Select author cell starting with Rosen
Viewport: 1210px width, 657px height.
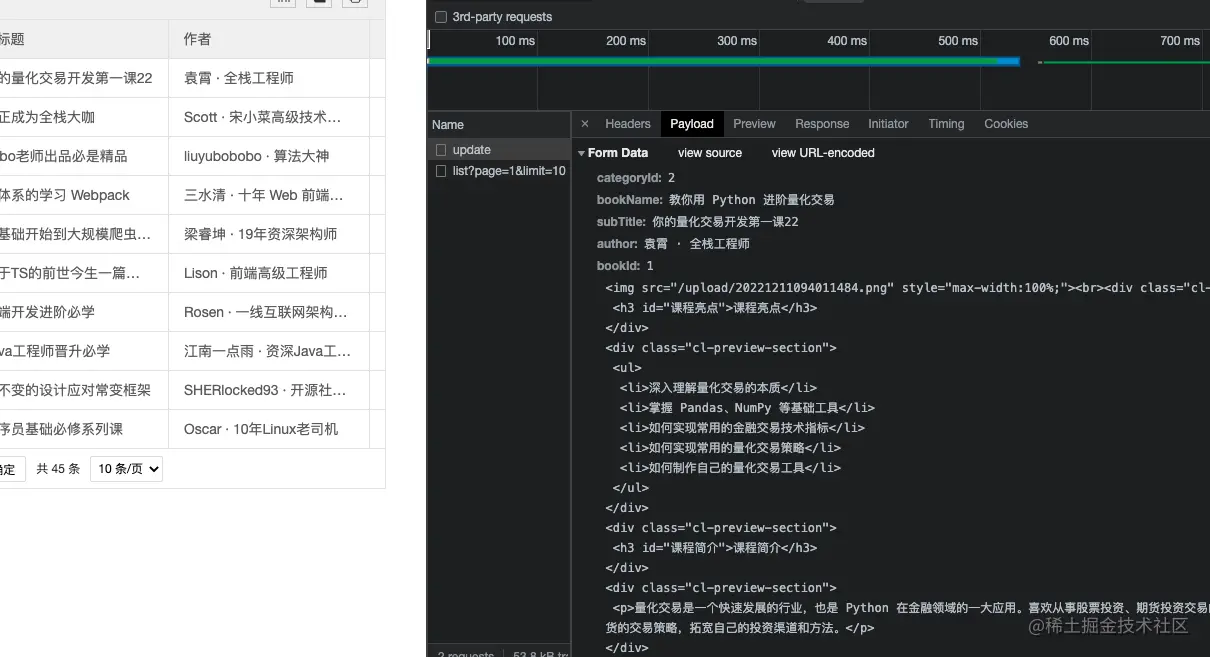pyautogui.click(x=269, y=312)
